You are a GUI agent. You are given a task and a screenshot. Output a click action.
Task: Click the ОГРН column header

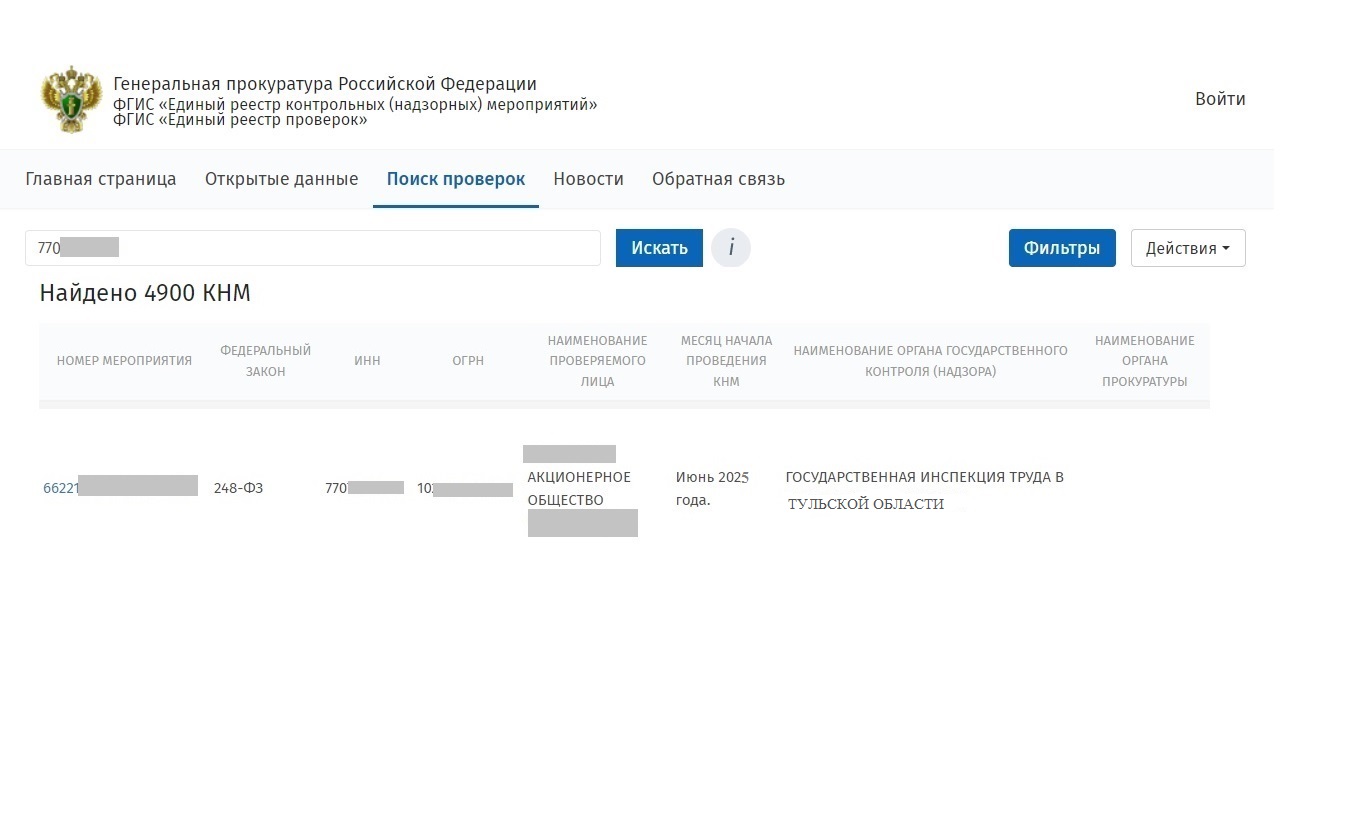[468, 361]
